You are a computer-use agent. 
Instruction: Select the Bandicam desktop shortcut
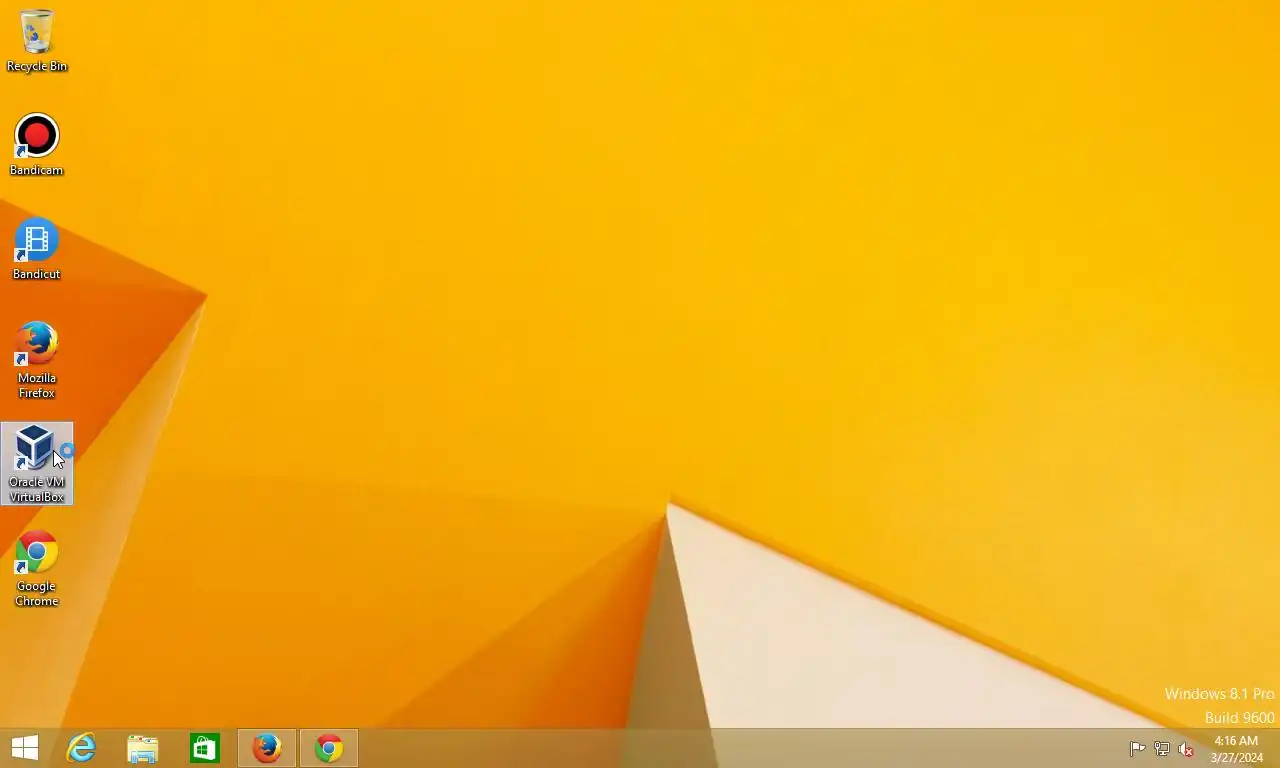tap(37, 145)
